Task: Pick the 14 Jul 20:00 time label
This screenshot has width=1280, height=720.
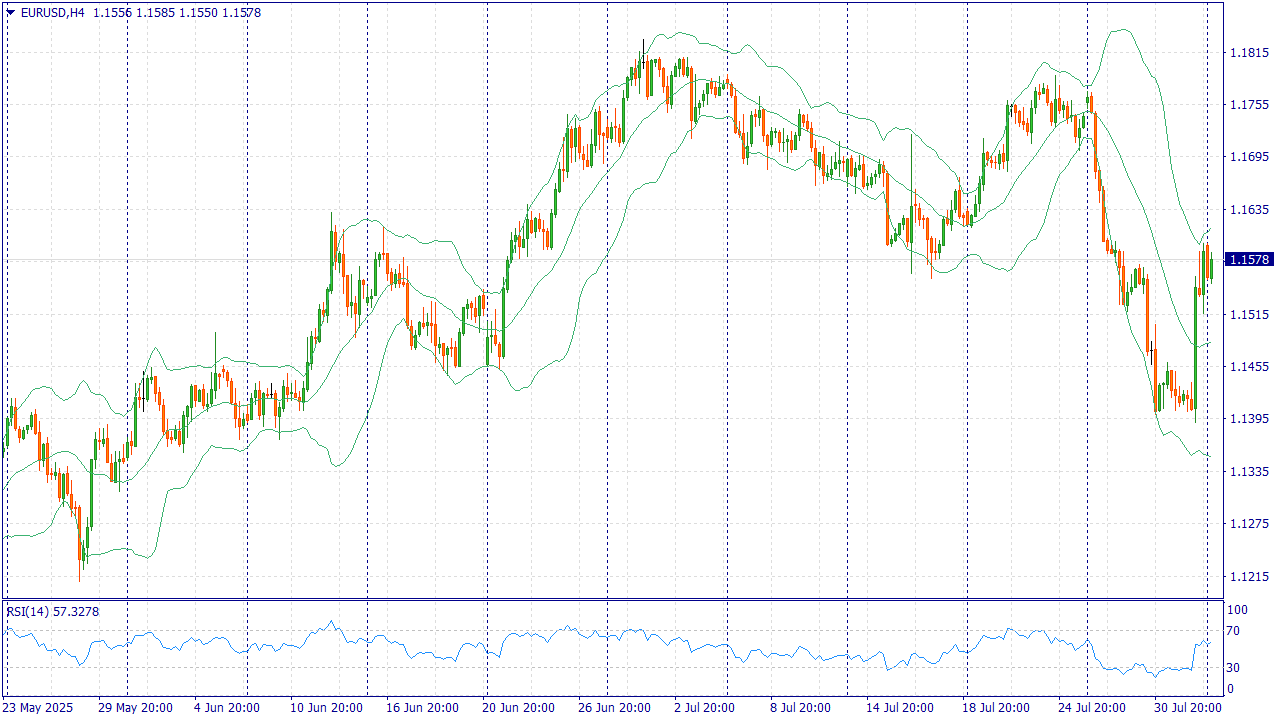Action: click(x=899, y=708)
